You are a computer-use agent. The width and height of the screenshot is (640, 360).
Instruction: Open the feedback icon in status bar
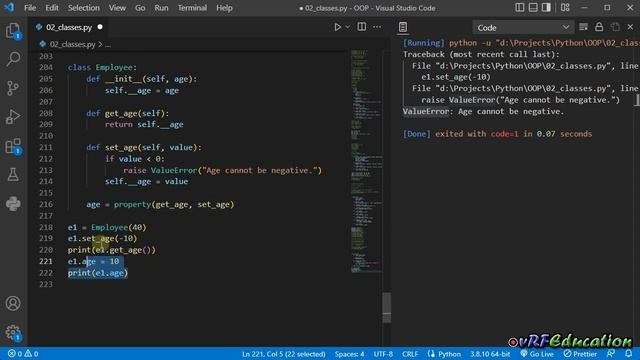click(x=611, y=353)
